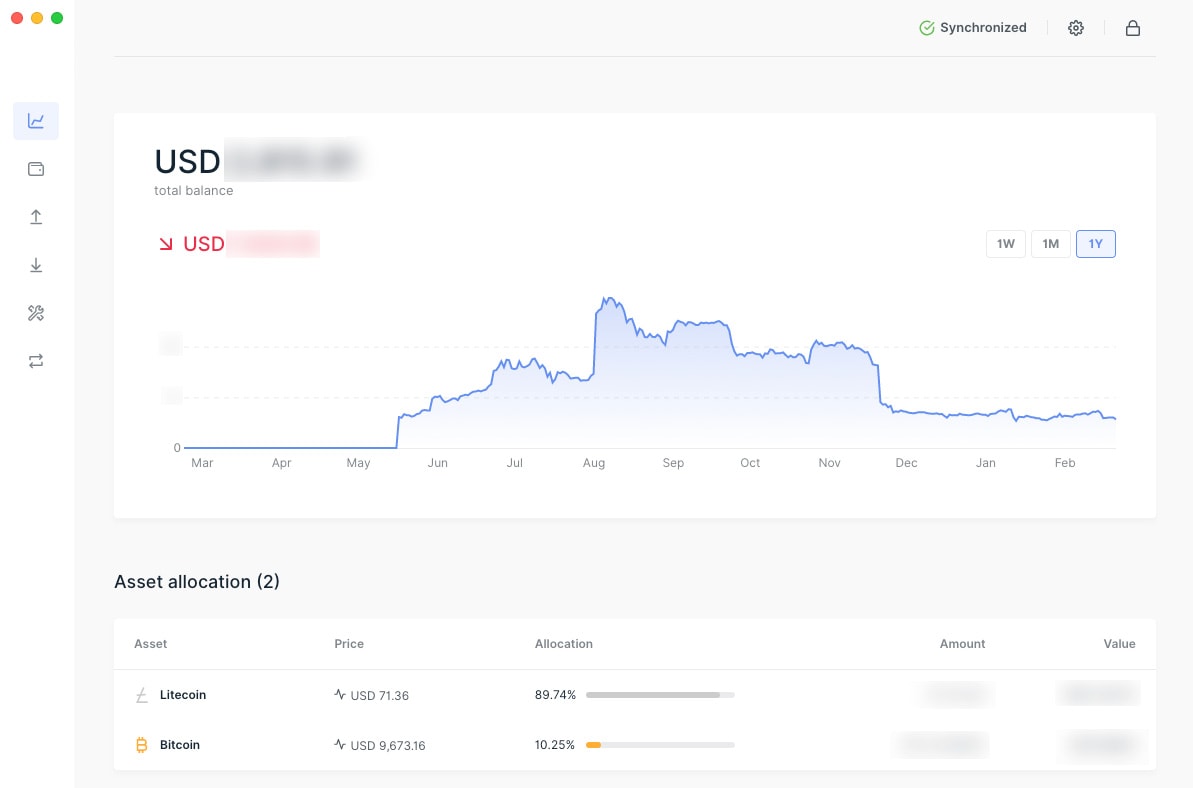Switch chart range to 1W
The width and height of the screenshot is (1193, 788).
click(x=1006, y=244)
